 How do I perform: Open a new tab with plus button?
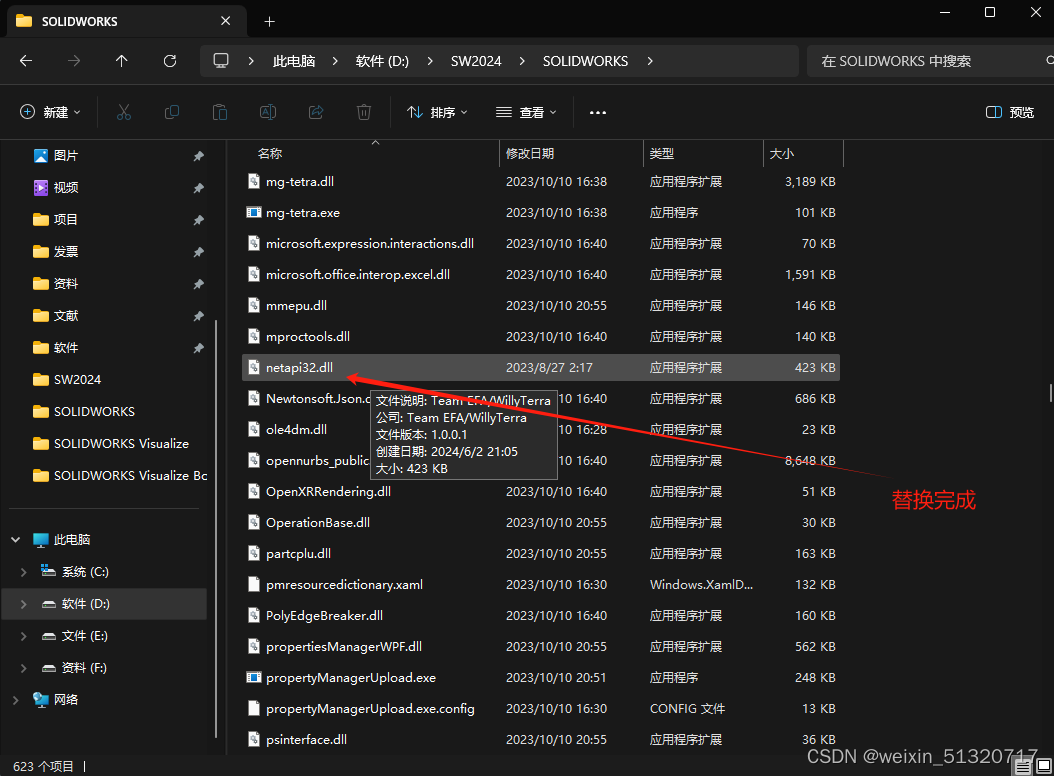coord(270,22)
